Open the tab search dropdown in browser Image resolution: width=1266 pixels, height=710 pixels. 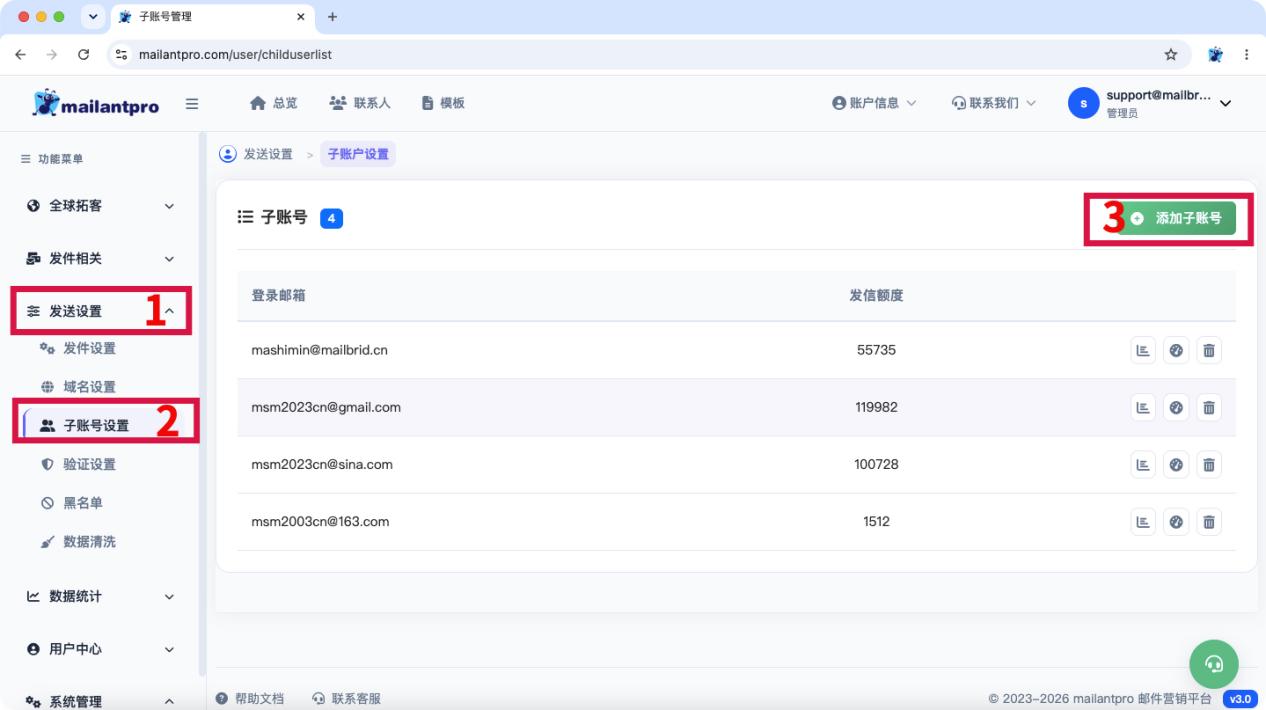pos(95,17)
